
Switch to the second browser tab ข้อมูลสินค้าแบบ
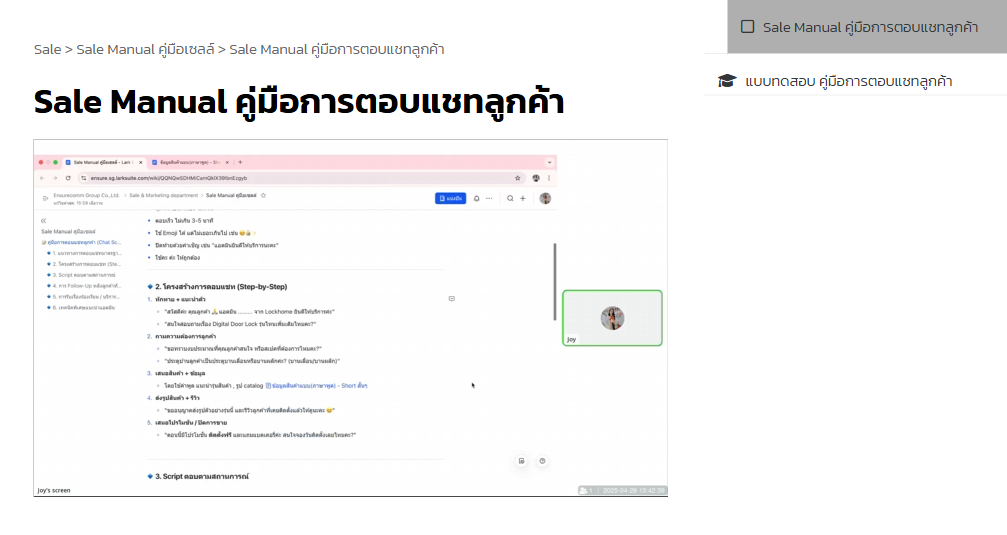tap(190, 162)
